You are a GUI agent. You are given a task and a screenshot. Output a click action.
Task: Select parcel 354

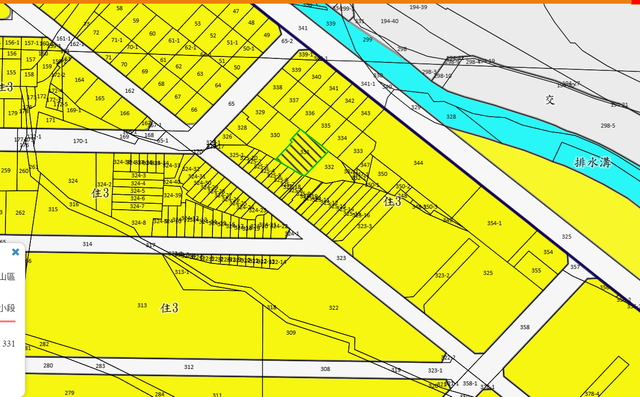548,252
